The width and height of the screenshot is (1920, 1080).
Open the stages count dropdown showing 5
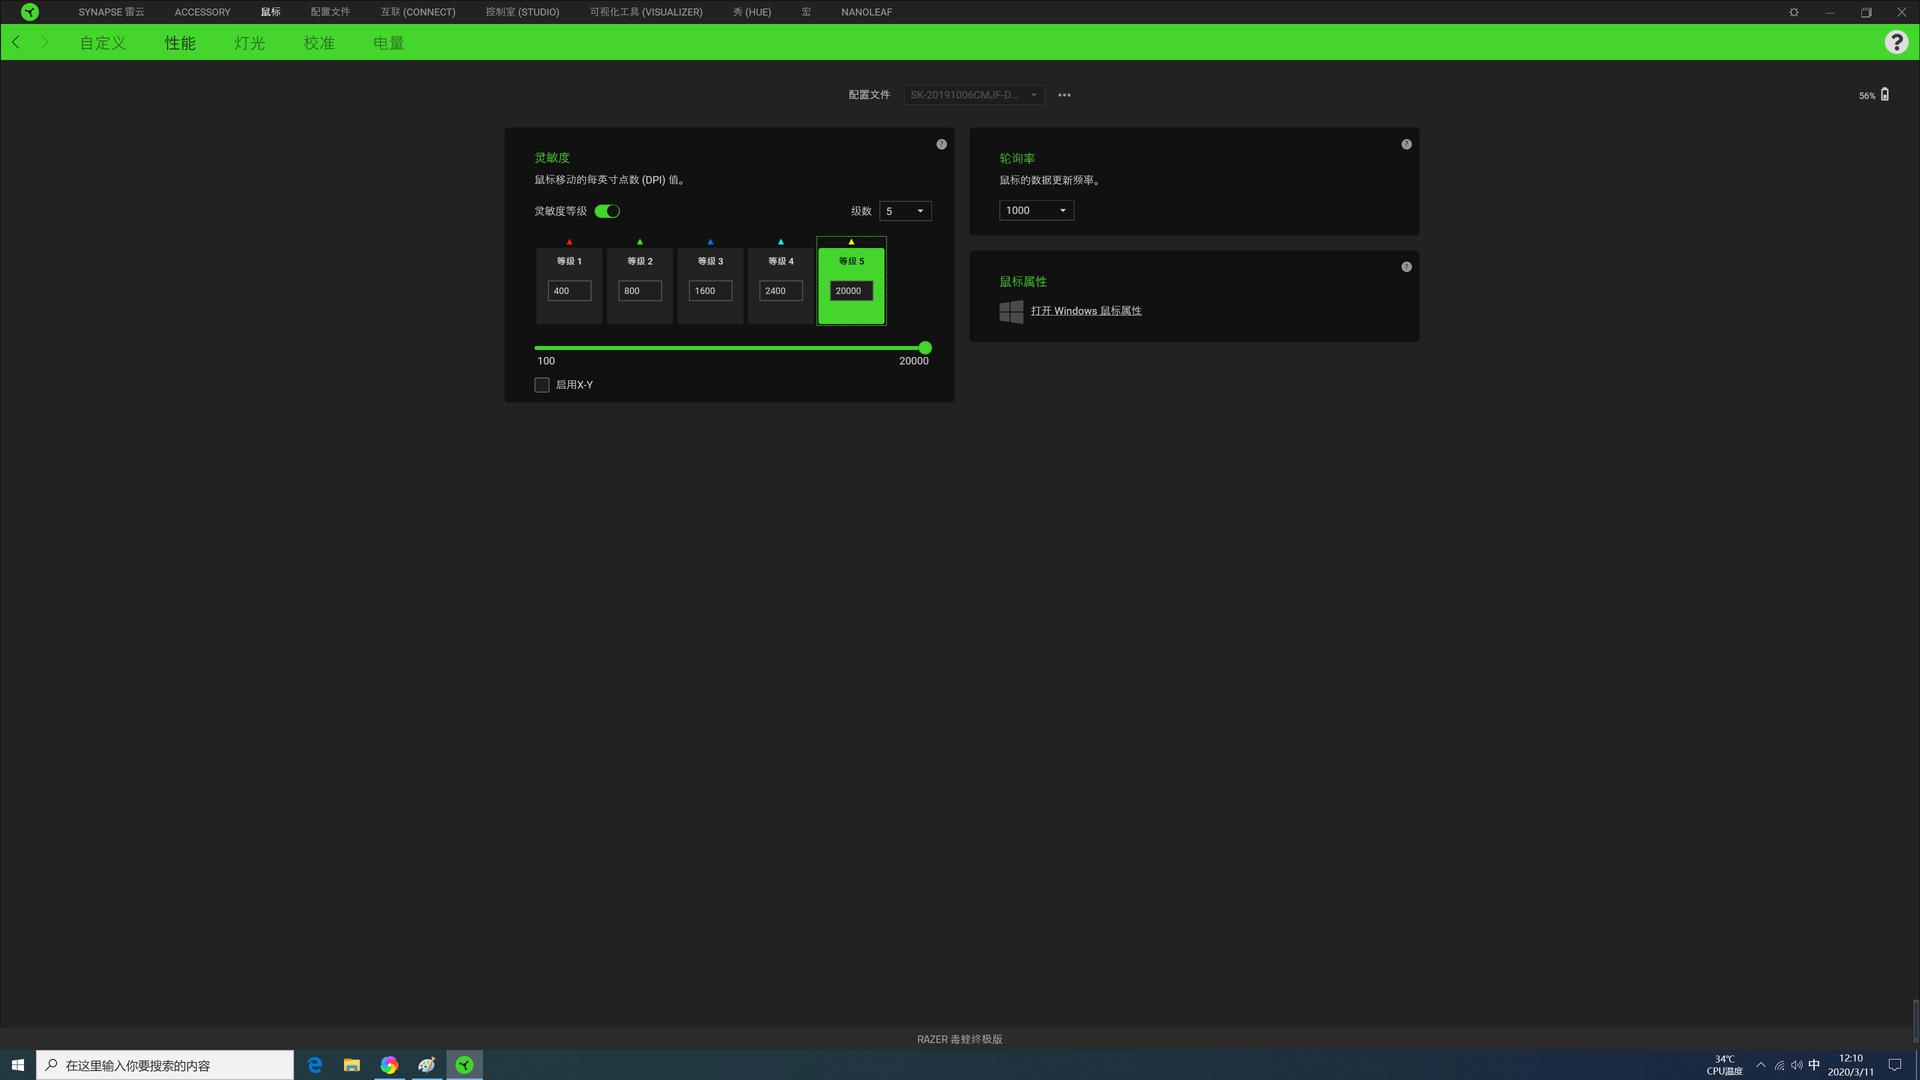[905, 211]
